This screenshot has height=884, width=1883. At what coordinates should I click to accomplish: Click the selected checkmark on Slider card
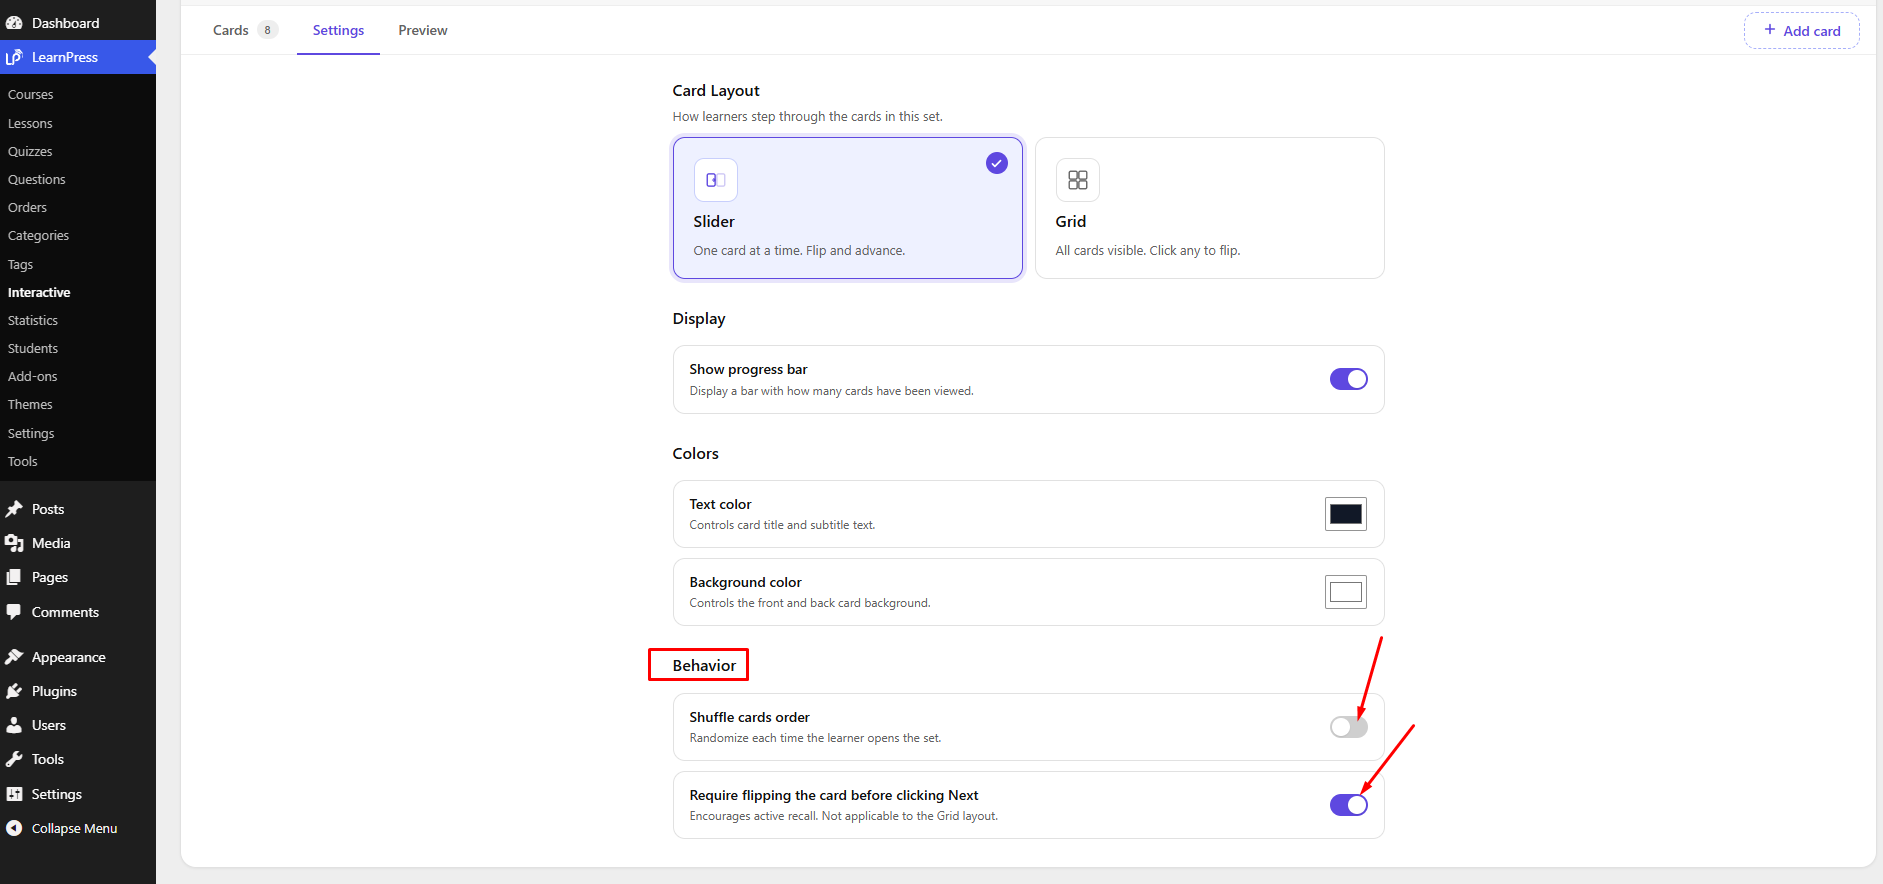tap(997, 163)
